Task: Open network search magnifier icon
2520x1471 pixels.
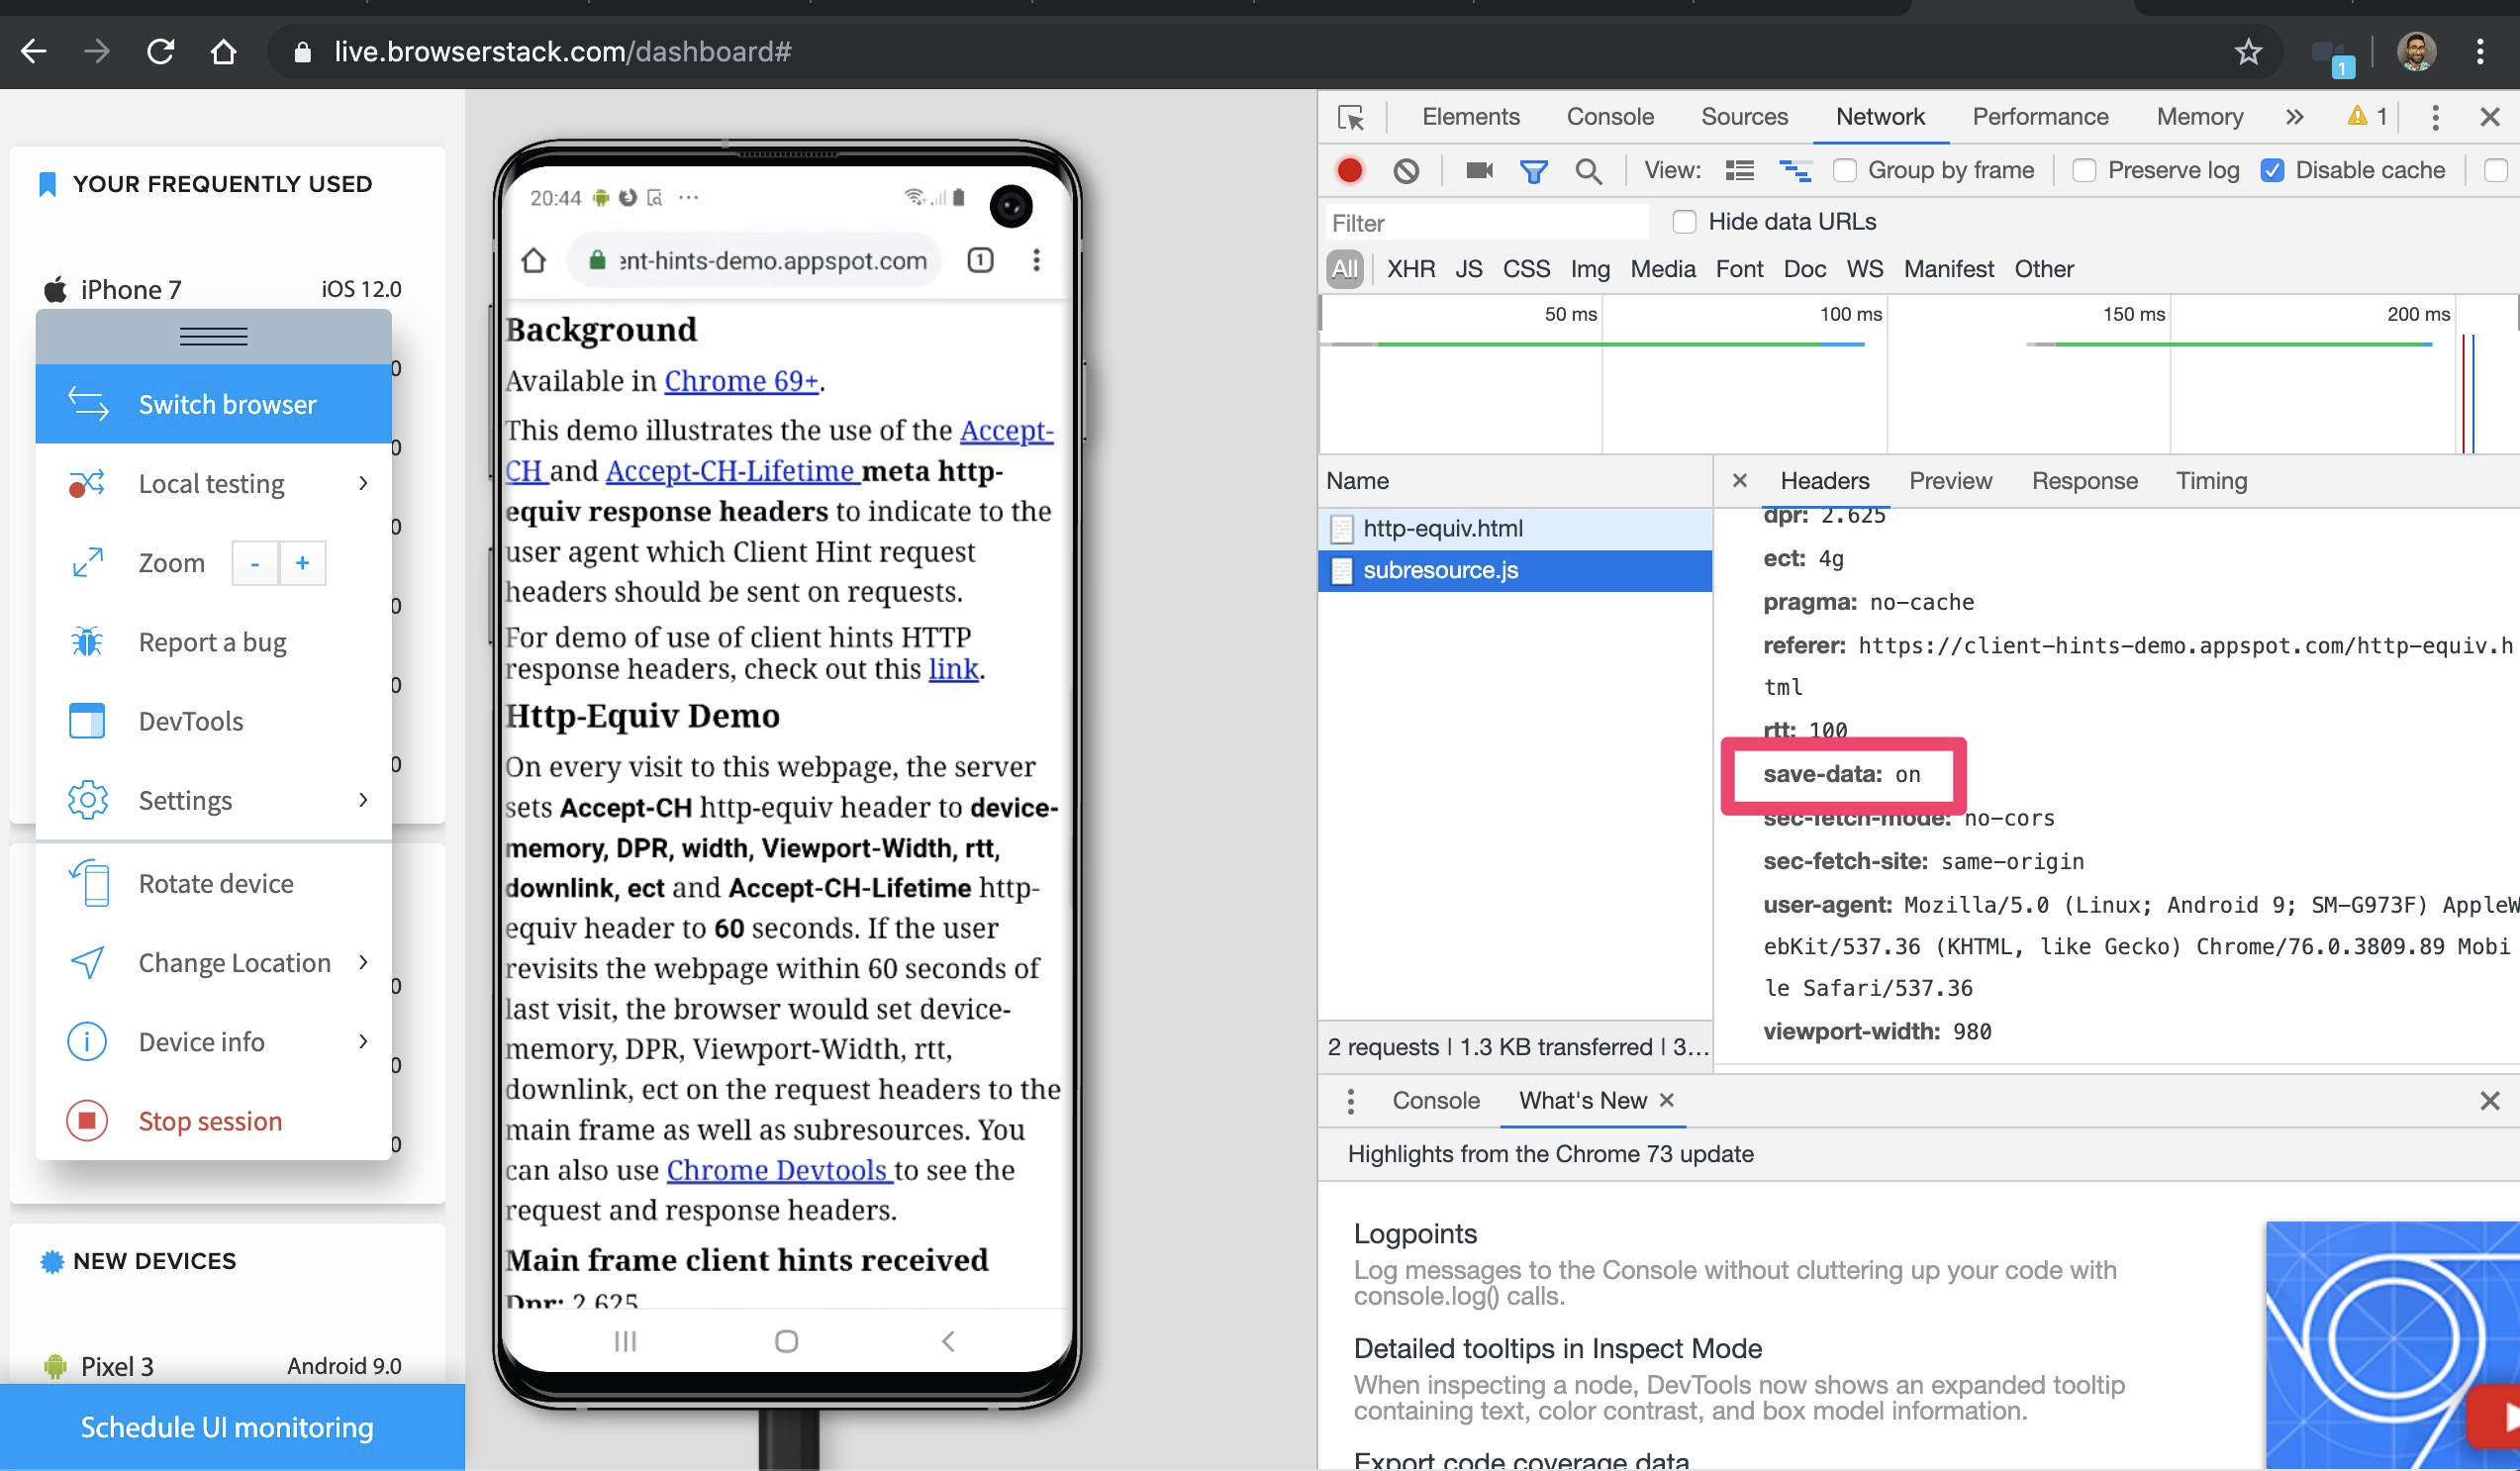Action: (x=1587, y=171)
